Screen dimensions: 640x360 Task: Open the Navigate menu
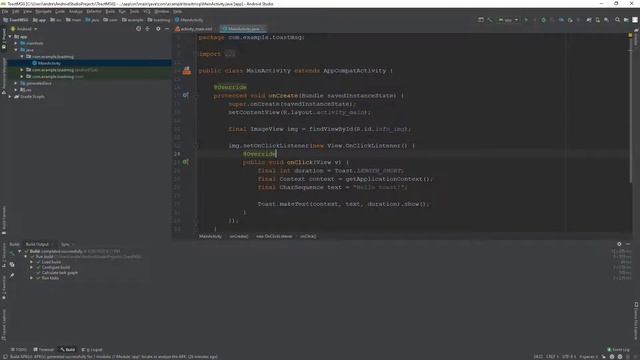[x=43, y=11]
